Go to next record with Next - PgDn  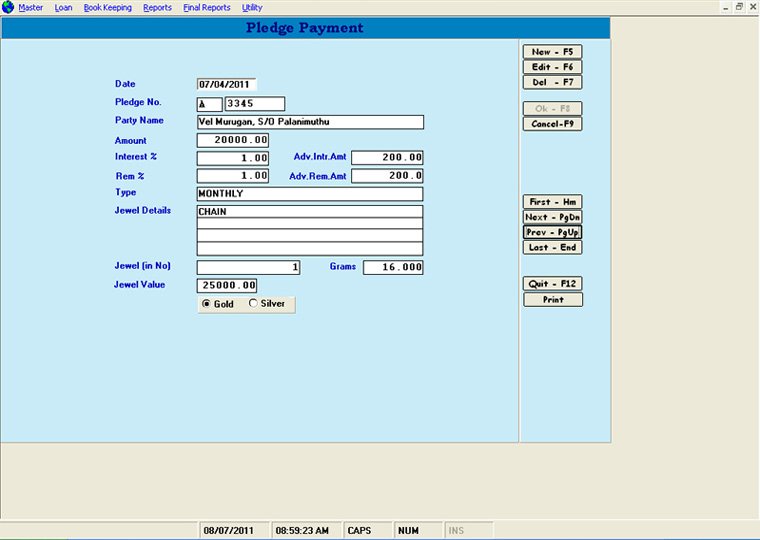[552, 217]
